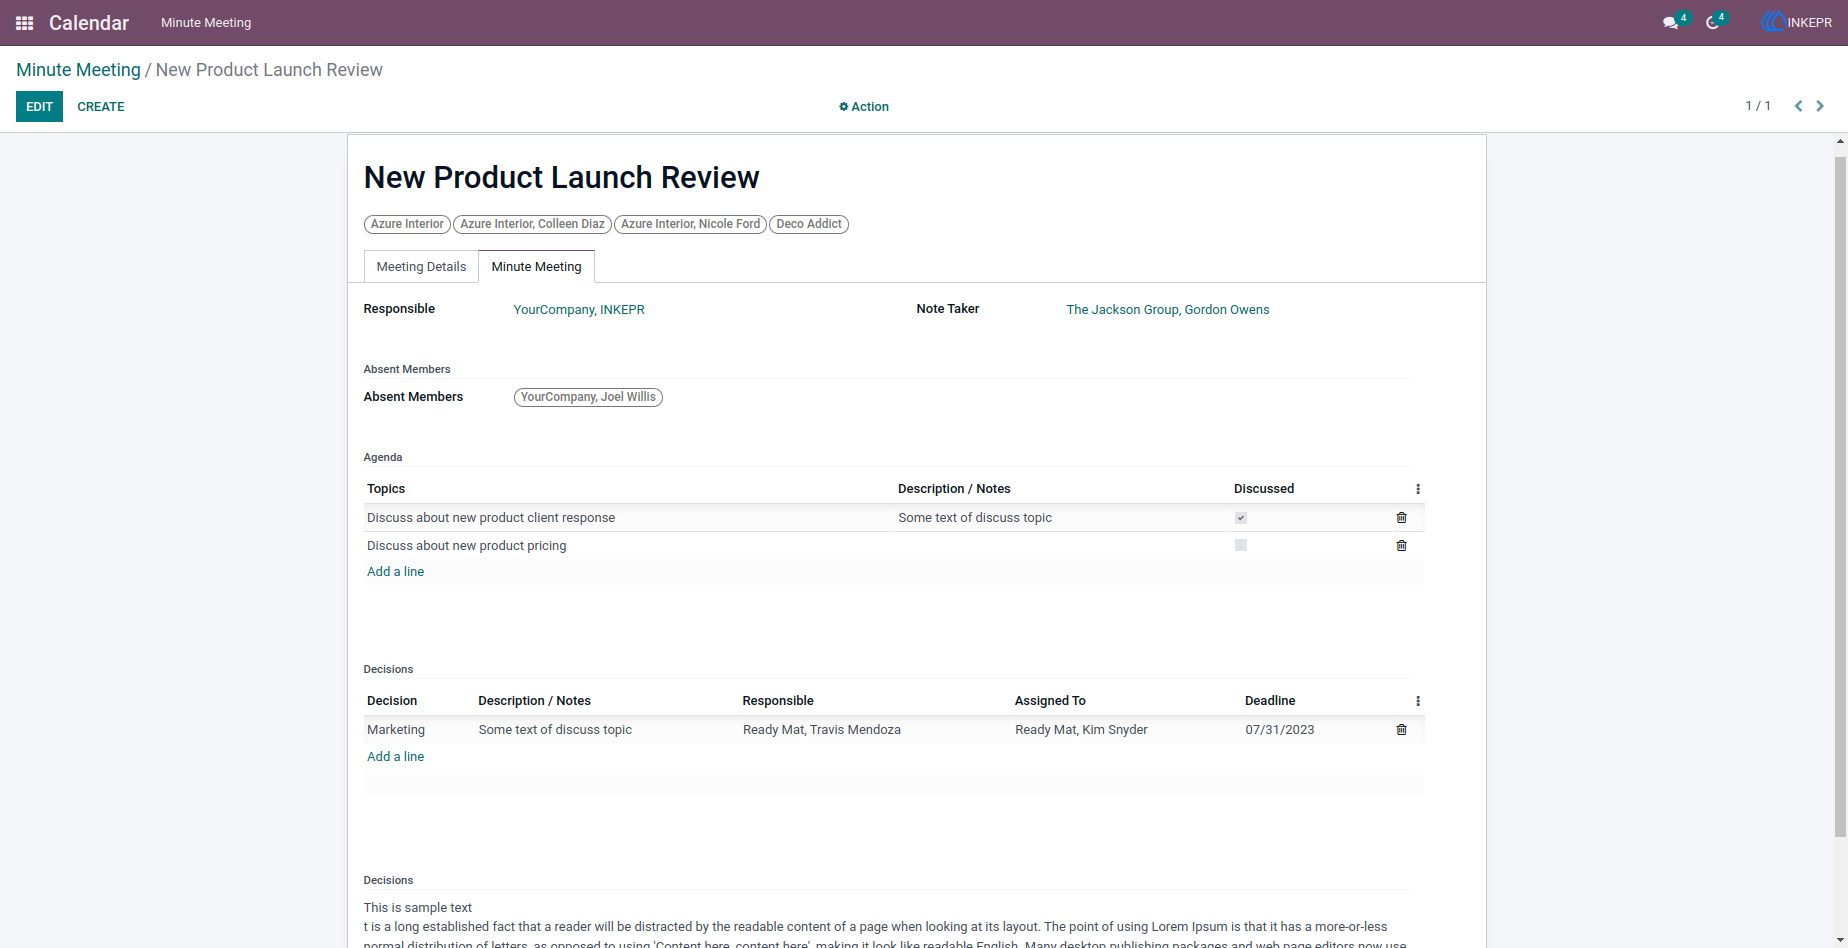Click absent member Joel Willis tag
Screen dimensions: 1848x948
(588, 397)
